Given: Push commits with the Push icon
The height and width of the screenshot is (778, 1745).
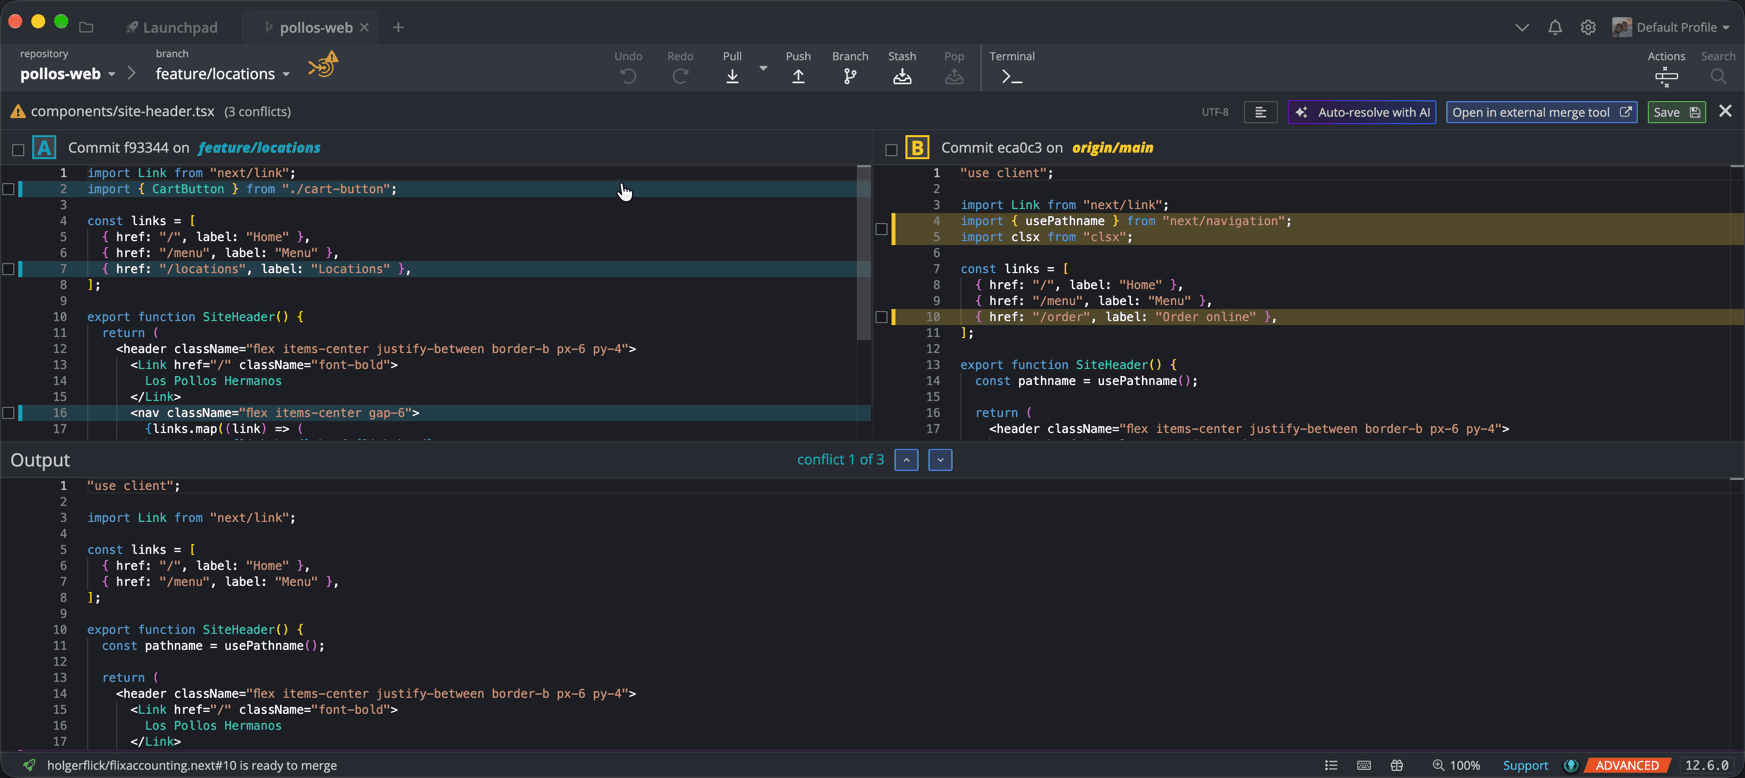Looking at the screenshot, I should [798, 76].
